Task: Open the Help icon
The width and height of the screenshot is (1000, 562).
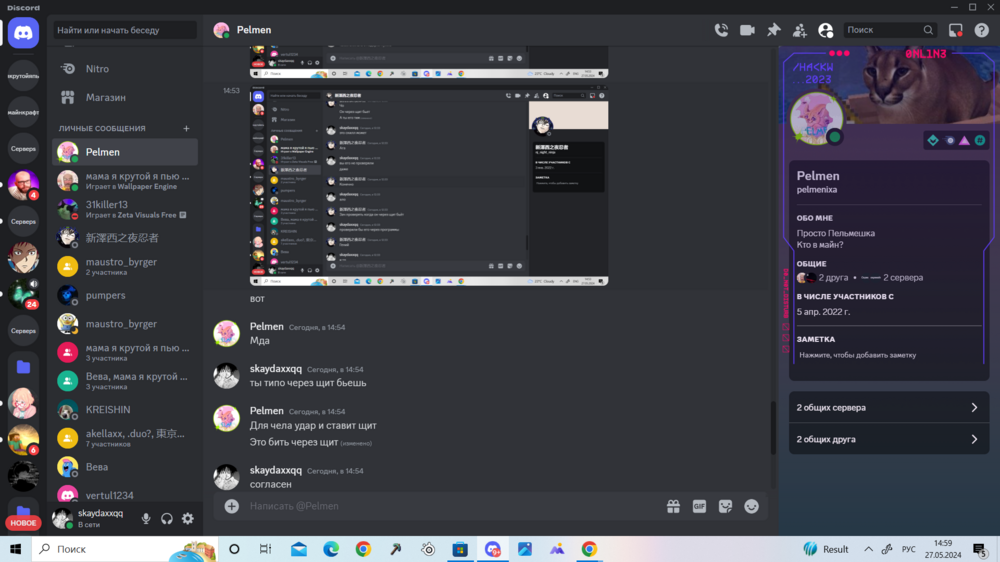Action: click(982, 30)
